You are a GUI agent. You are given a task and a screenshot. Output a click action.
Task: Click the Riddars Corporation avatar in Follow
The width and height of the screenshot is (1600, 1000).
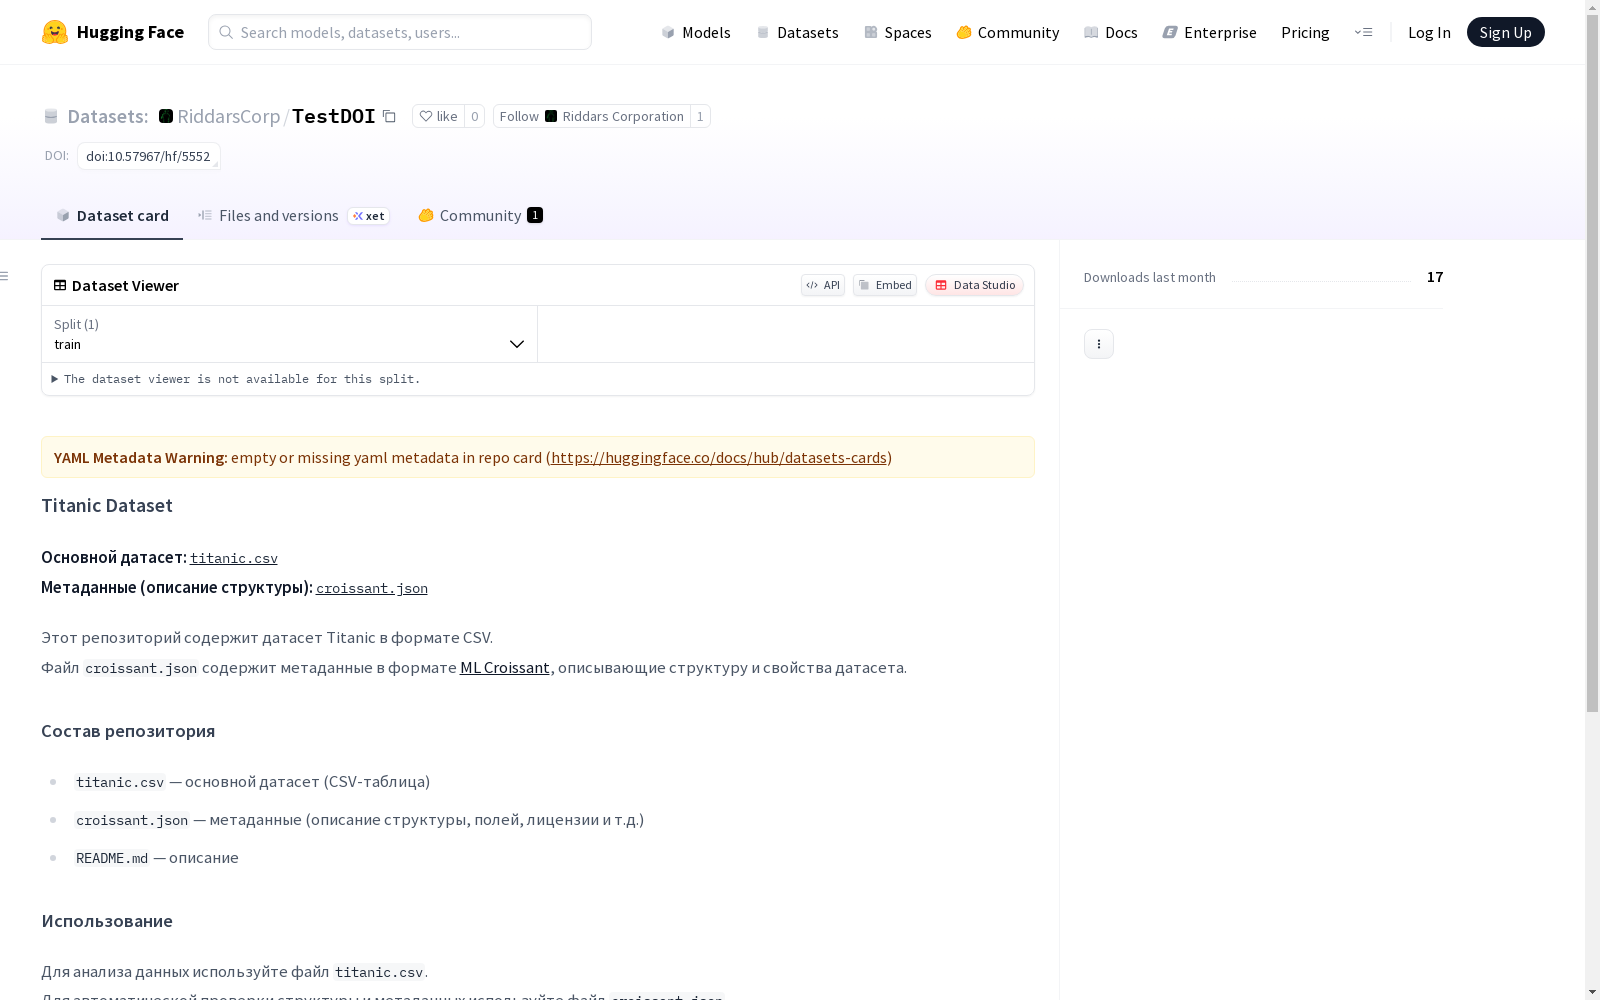tap(551, 116)
